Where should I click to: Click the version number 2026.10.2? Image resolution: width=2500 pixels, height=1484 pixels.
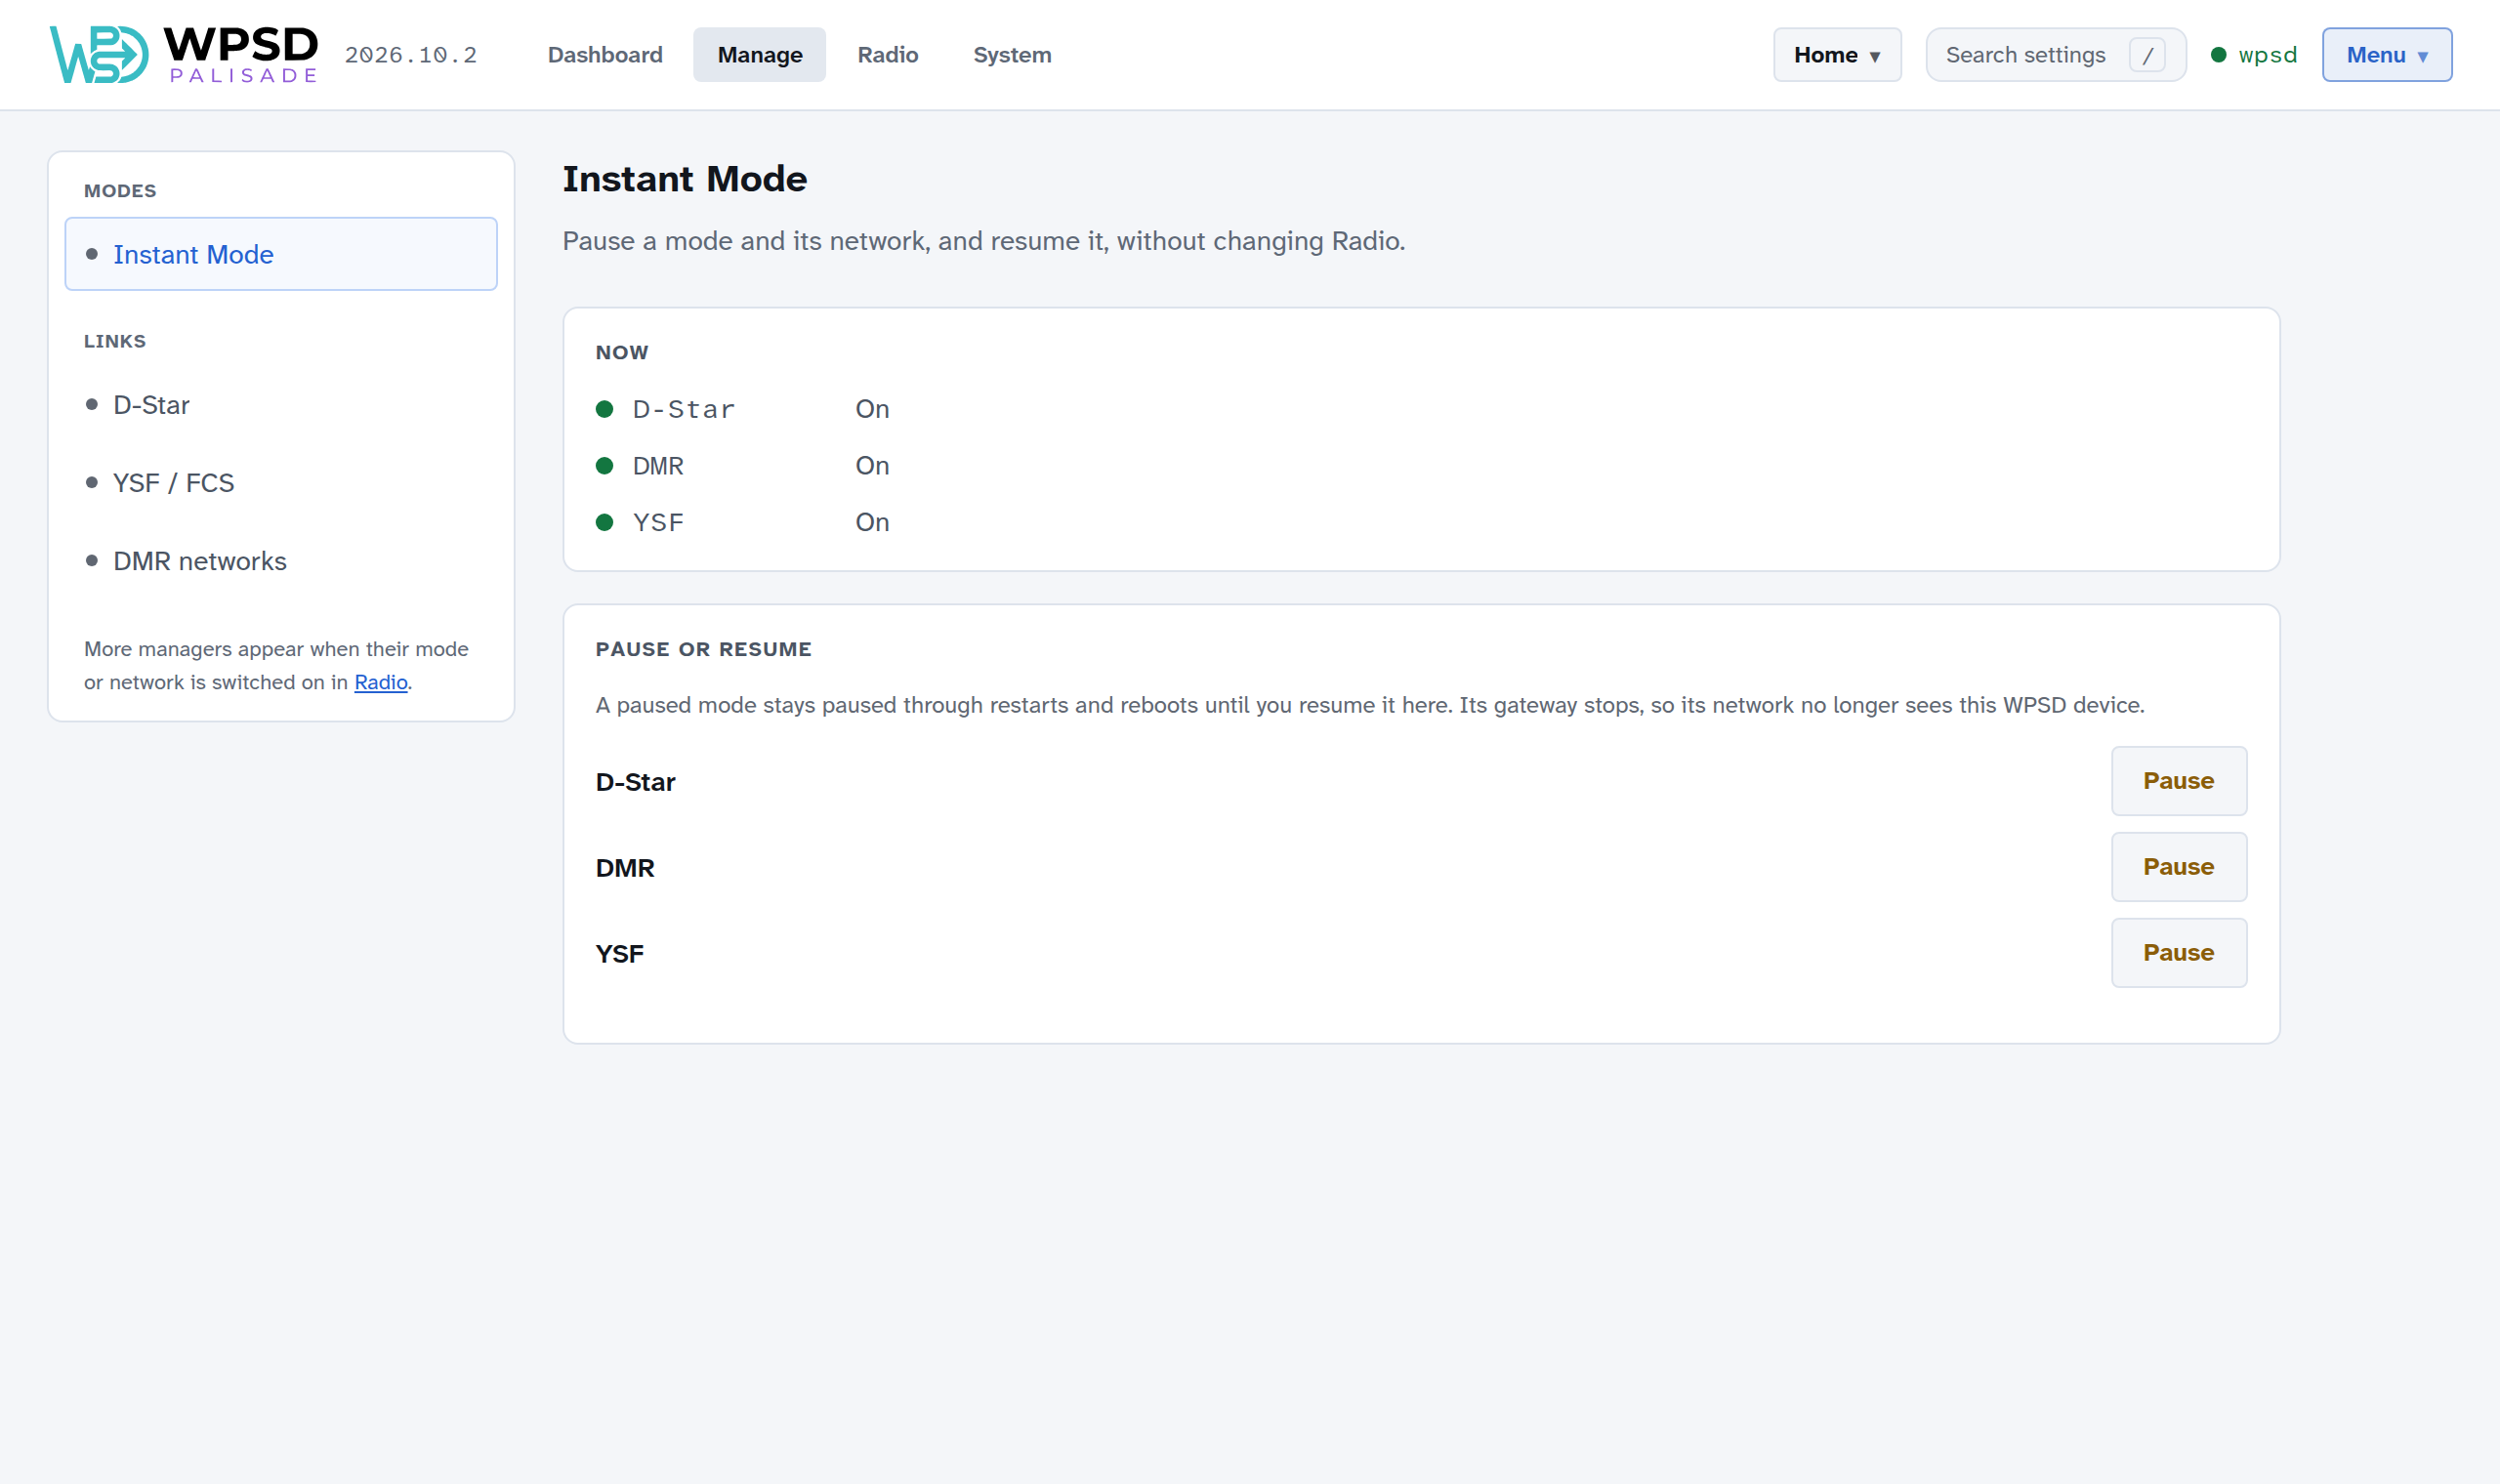[411, 55]
